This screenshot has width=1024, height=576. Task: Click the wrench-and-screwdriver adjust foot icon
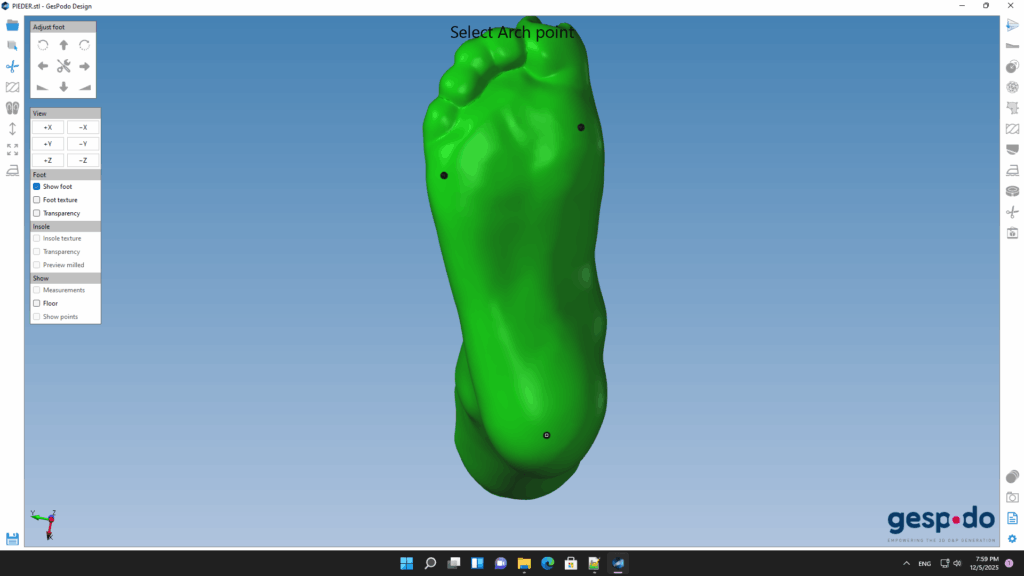(64, 66)
